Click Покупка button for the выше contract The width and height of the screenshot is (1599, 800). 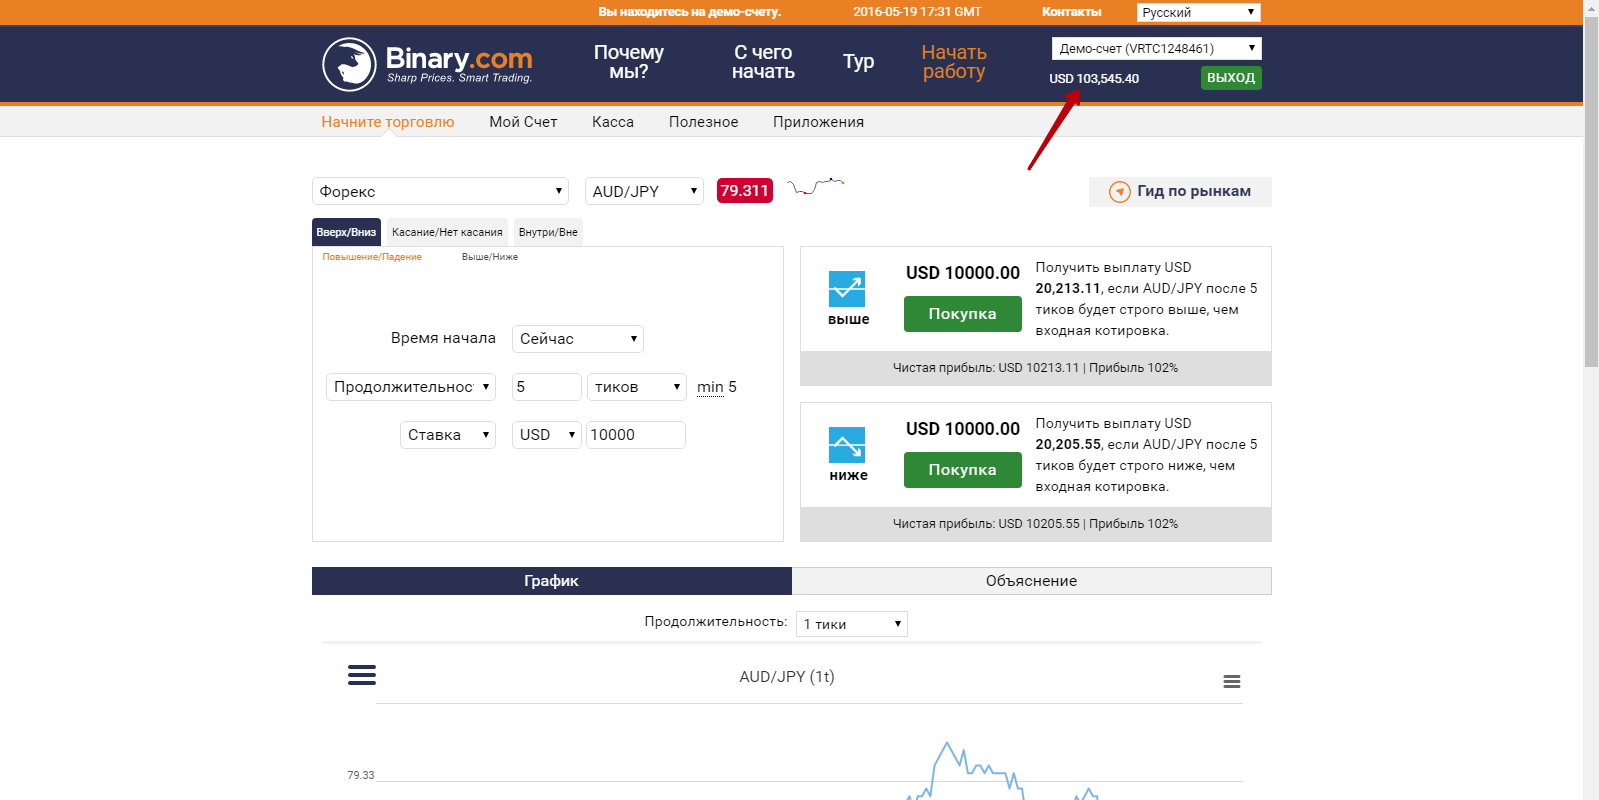coord(962,314)
